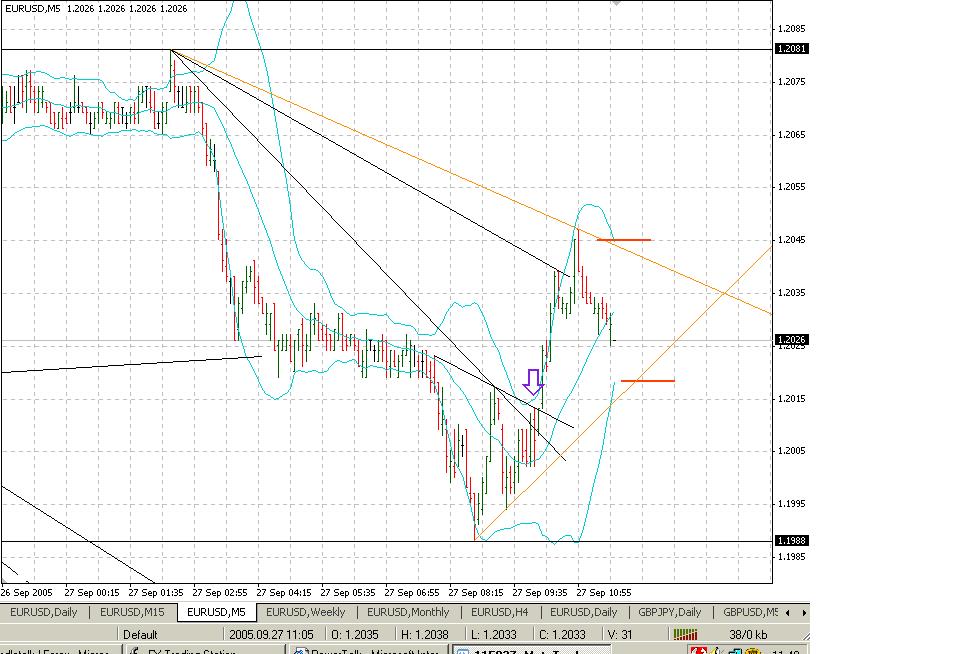
Task: Click the 27 Sep 05:35 time label
Action: 348,593
